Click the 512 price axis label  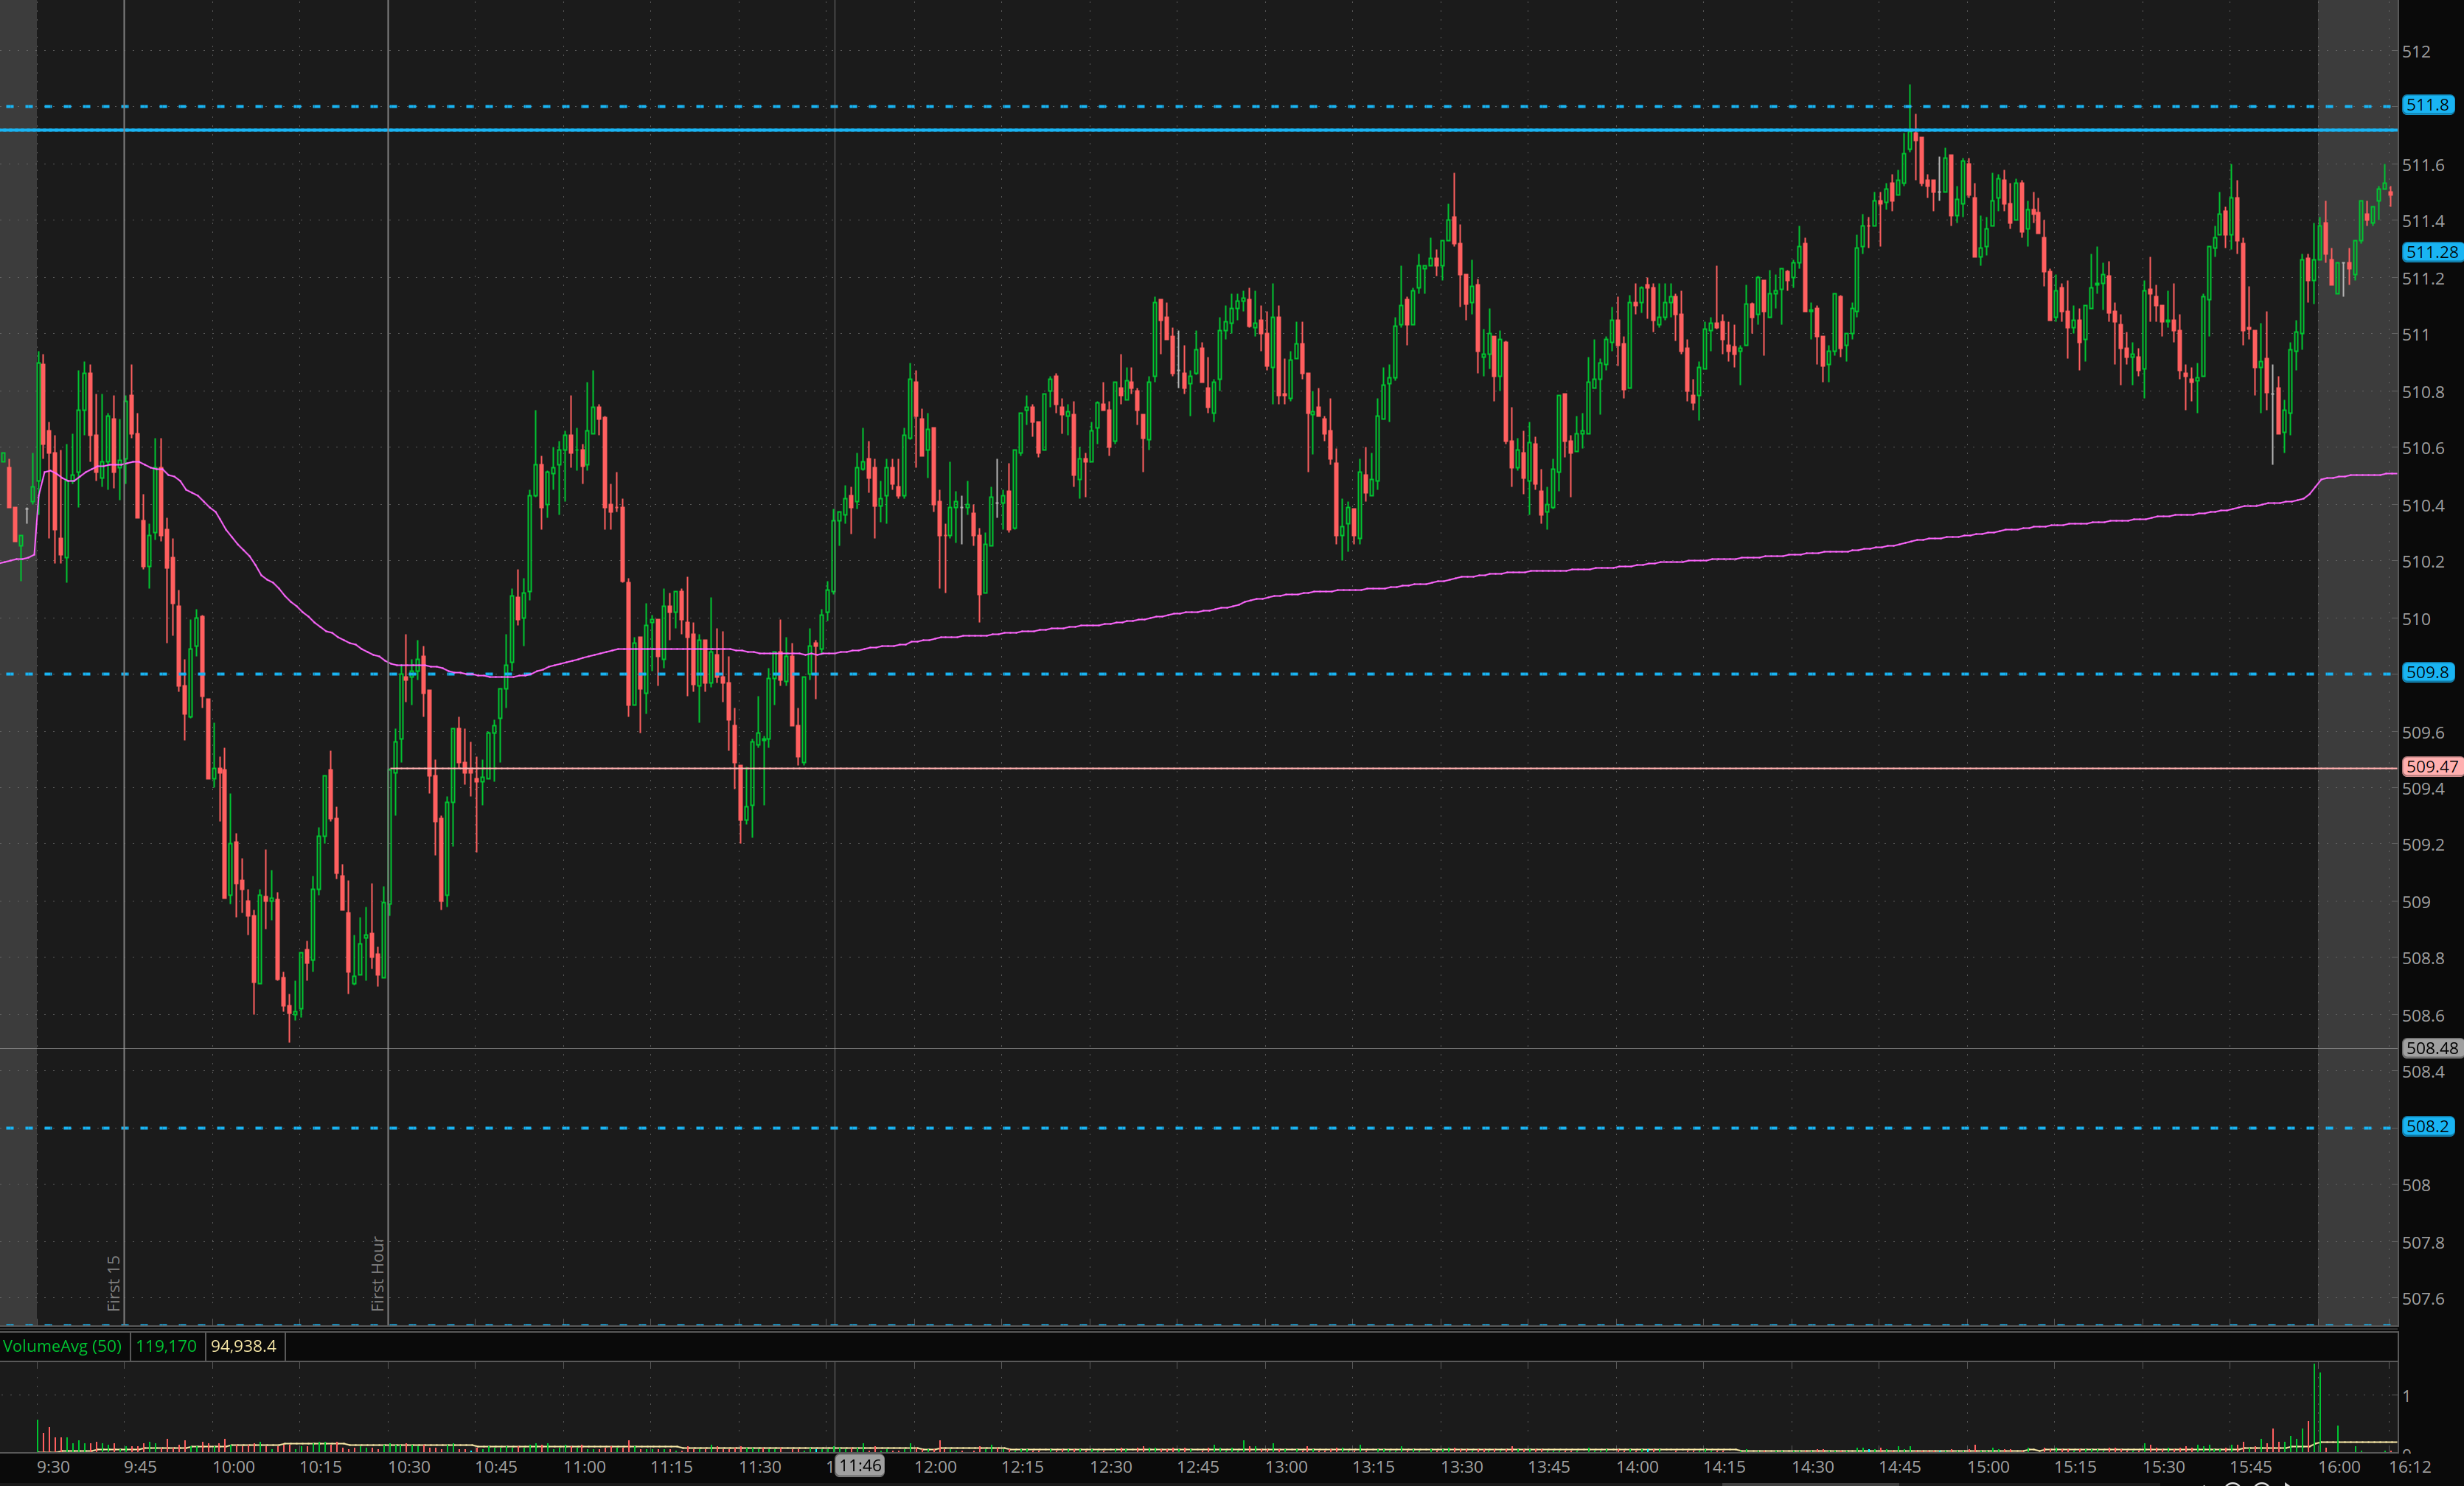(x=2416, y=52)
